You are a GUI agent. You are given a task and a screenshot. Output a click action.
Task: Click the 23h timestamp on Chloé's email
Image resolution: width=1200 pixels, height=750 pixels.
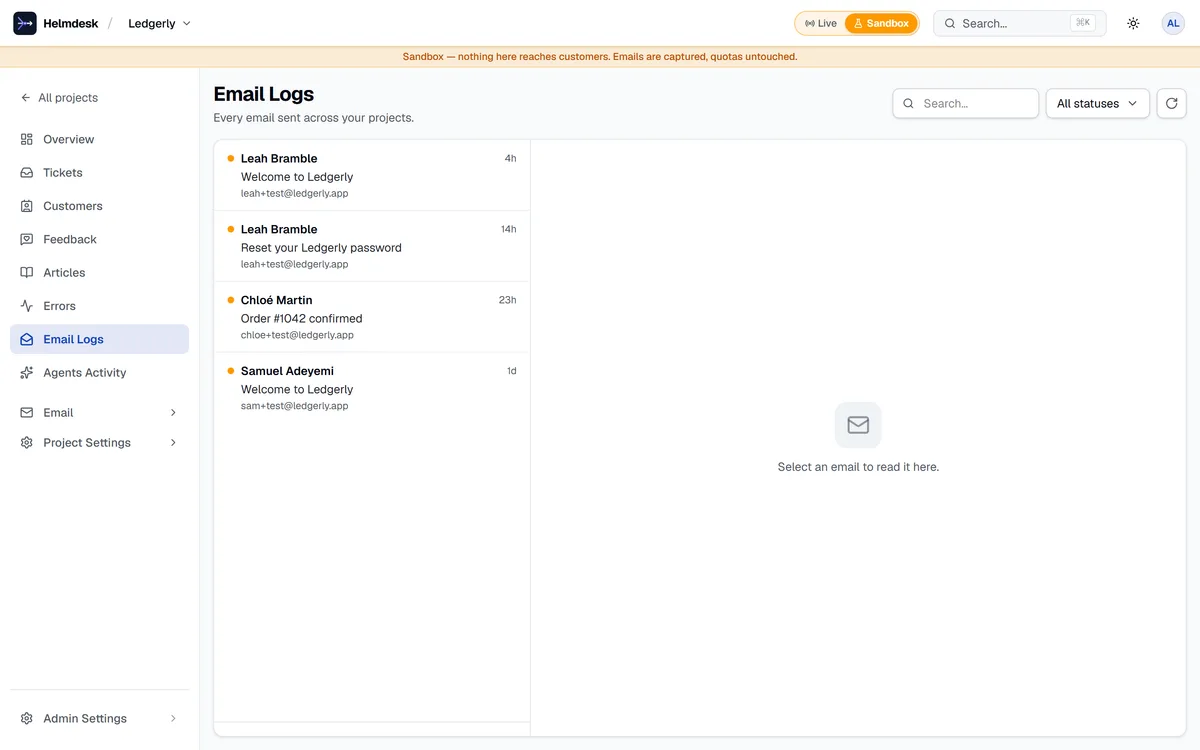tap(507, 300)
